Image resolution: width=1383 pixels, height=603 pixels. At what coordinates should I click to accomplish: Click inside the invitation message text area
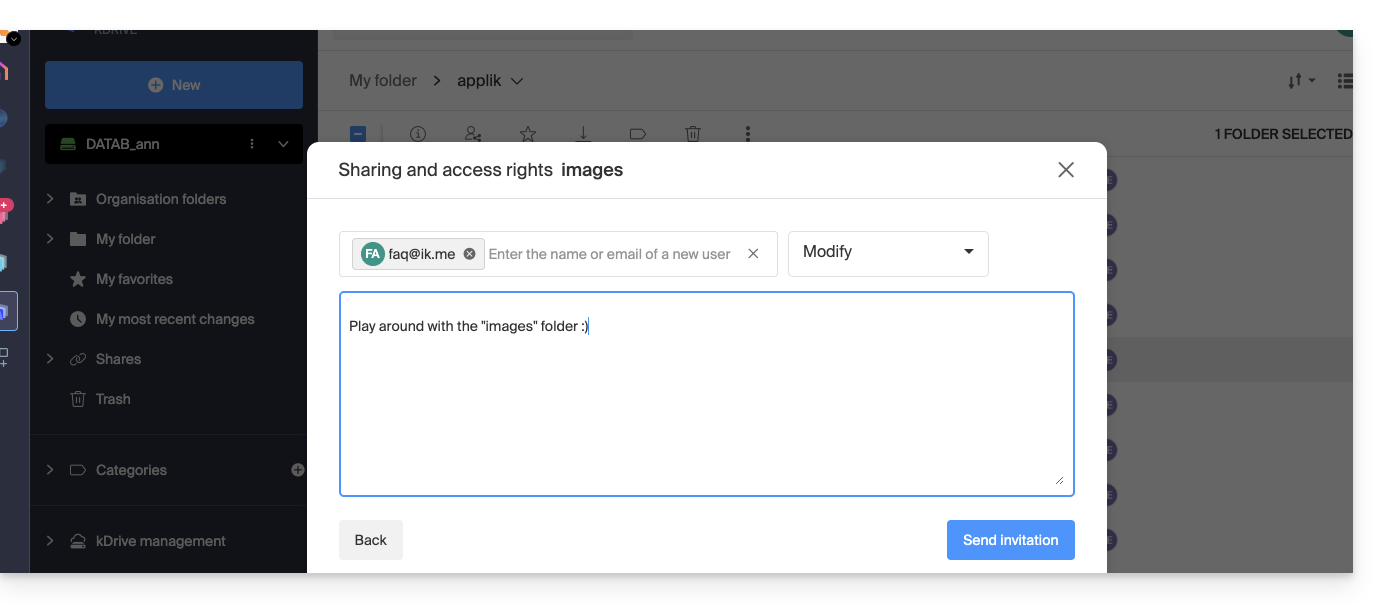point(706,400)
